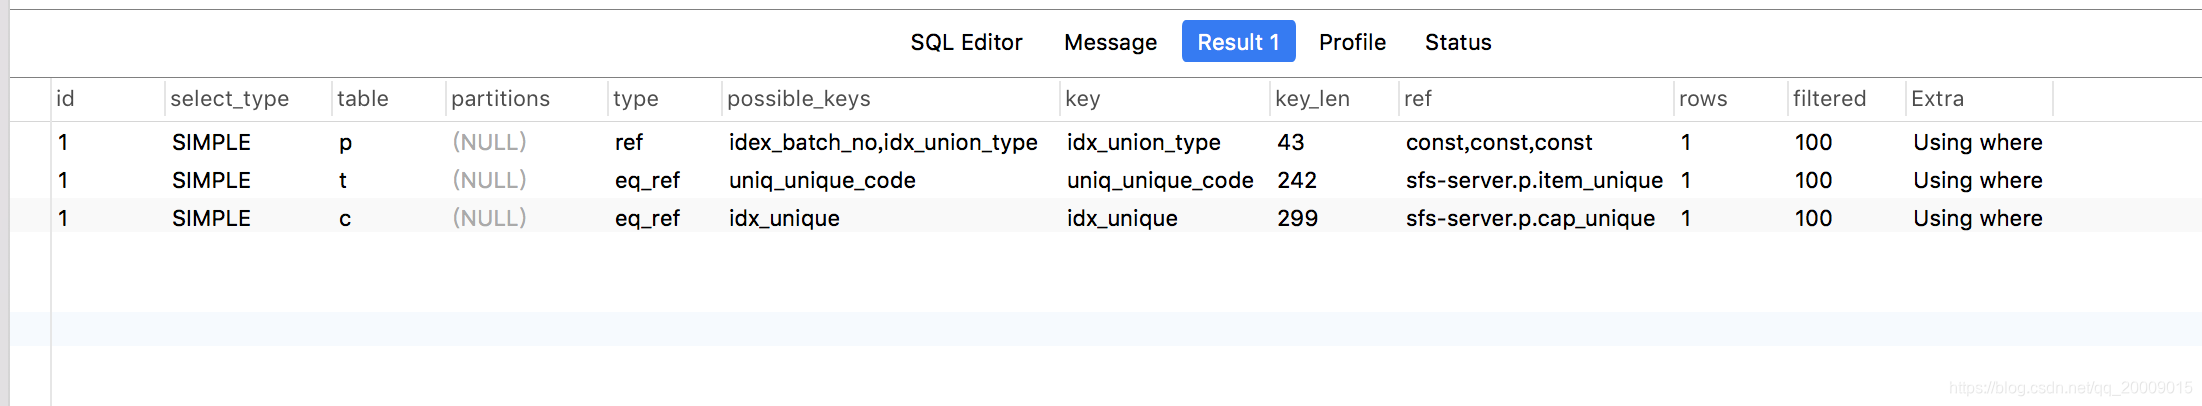Open the Message tab
This screenshot has width=2202, height=406.
pos(1110,42)
